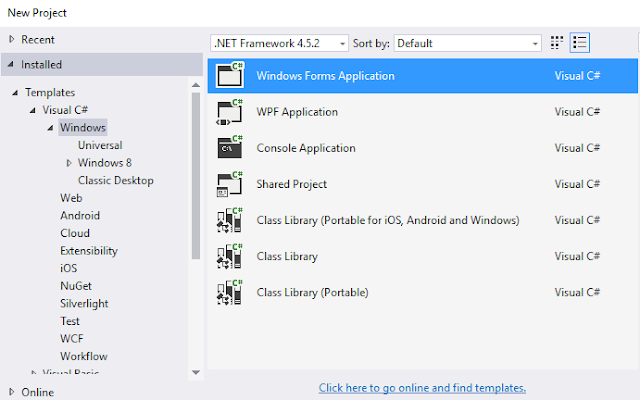The height and width of the screenshot is (400, 640).
Task: Select the Visual C# node label
Action: point(65,110)
